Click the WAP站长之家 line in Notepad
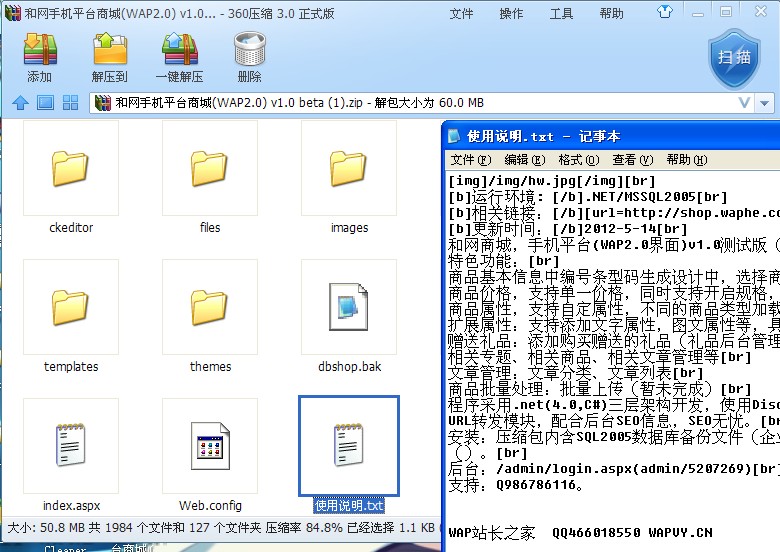The height and width of the screenshot is (552, 780). (x=580, y=533)
